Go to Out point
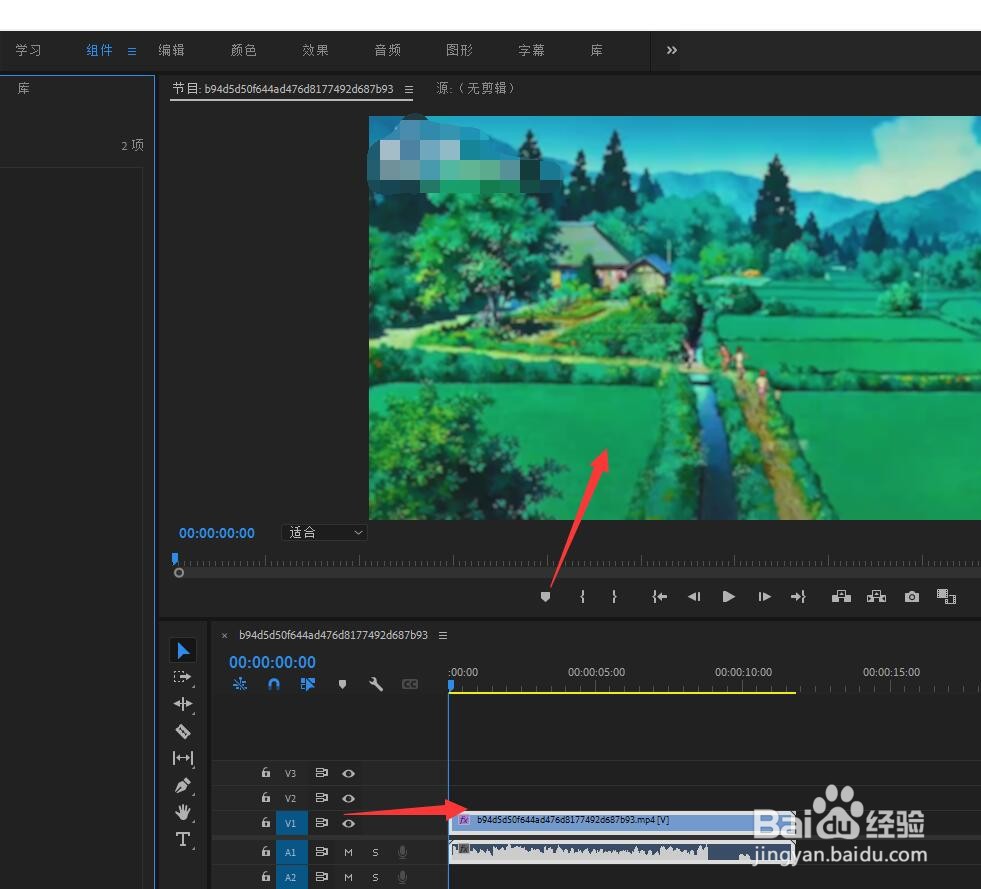Screen dimensions: 981x889 pyautogui.click(x=798, y=597)
